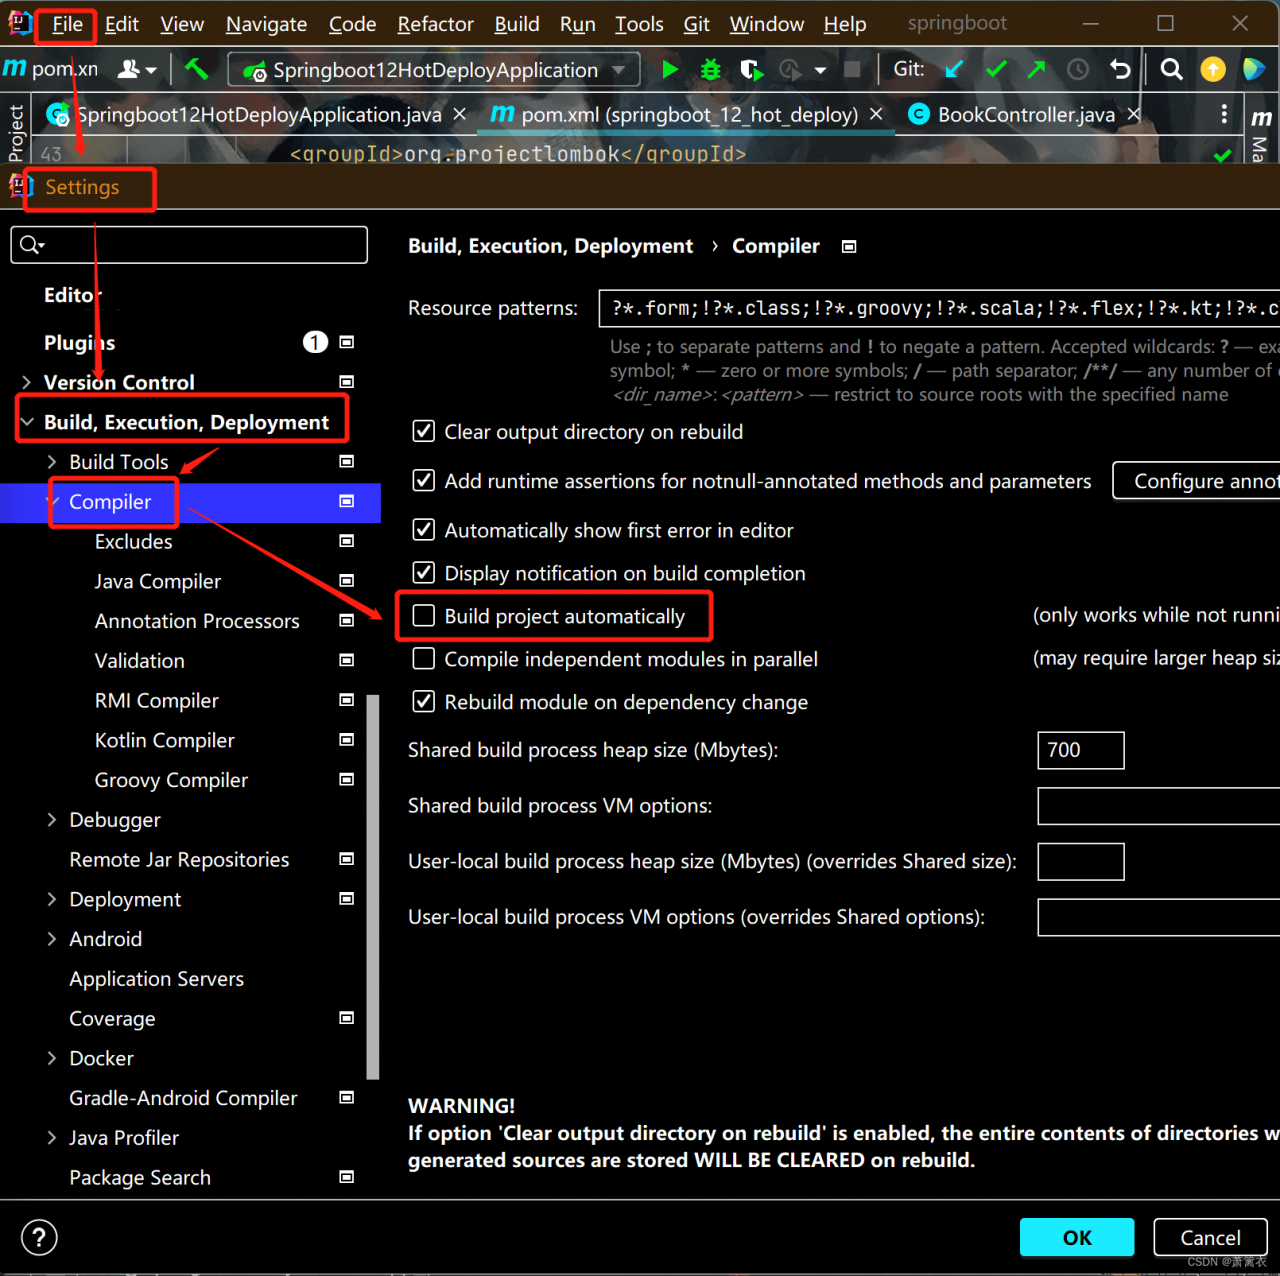Switch to BookController.java tab

(x=1026, y=115)
